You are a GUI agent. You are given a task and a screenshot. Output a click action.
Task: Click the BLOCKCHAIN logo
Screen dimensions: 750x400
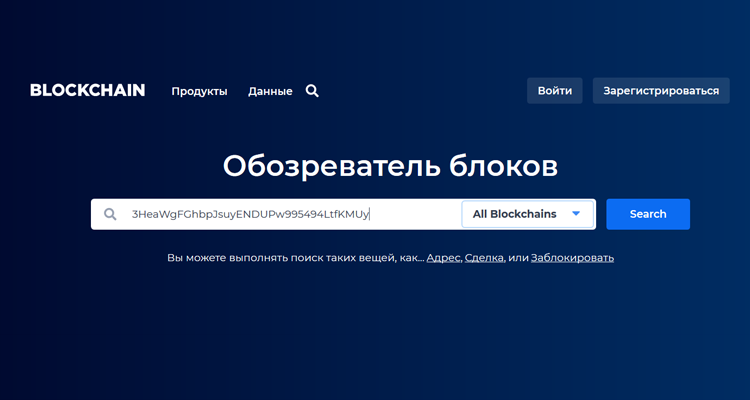point(88,90)
